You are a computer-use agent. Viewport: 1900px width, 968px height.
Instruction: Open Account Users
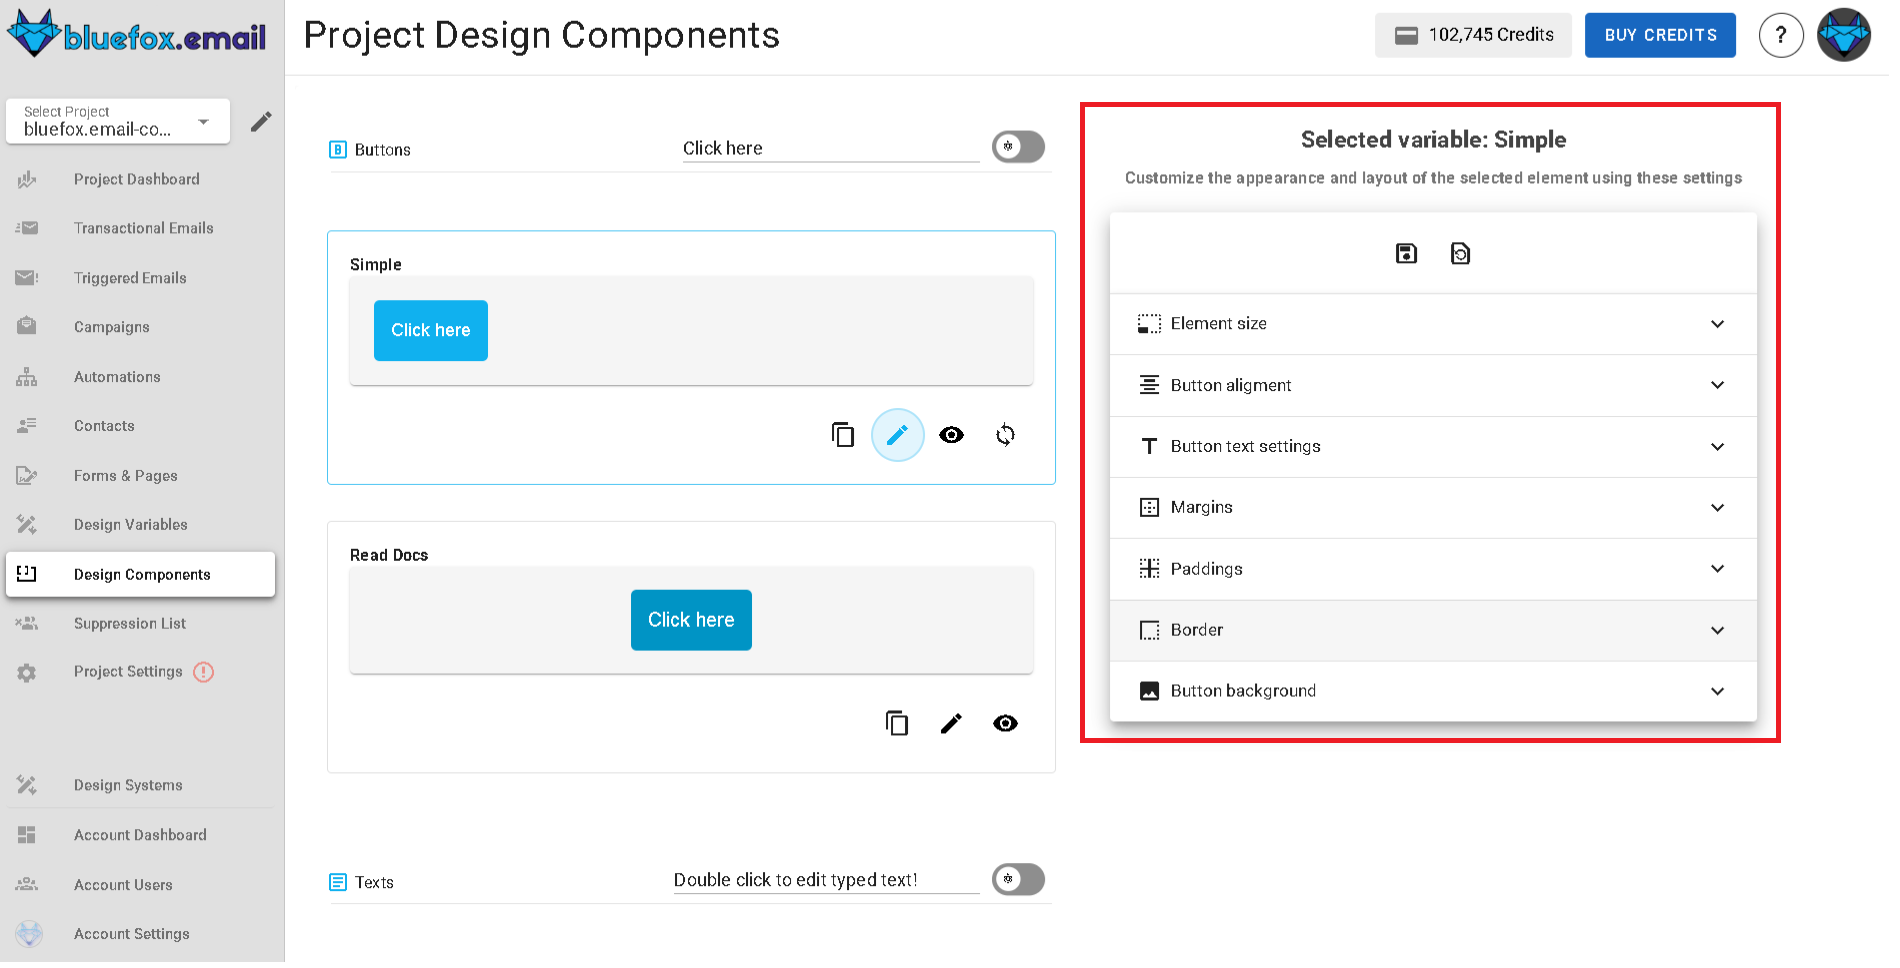[x=123, y=887]
